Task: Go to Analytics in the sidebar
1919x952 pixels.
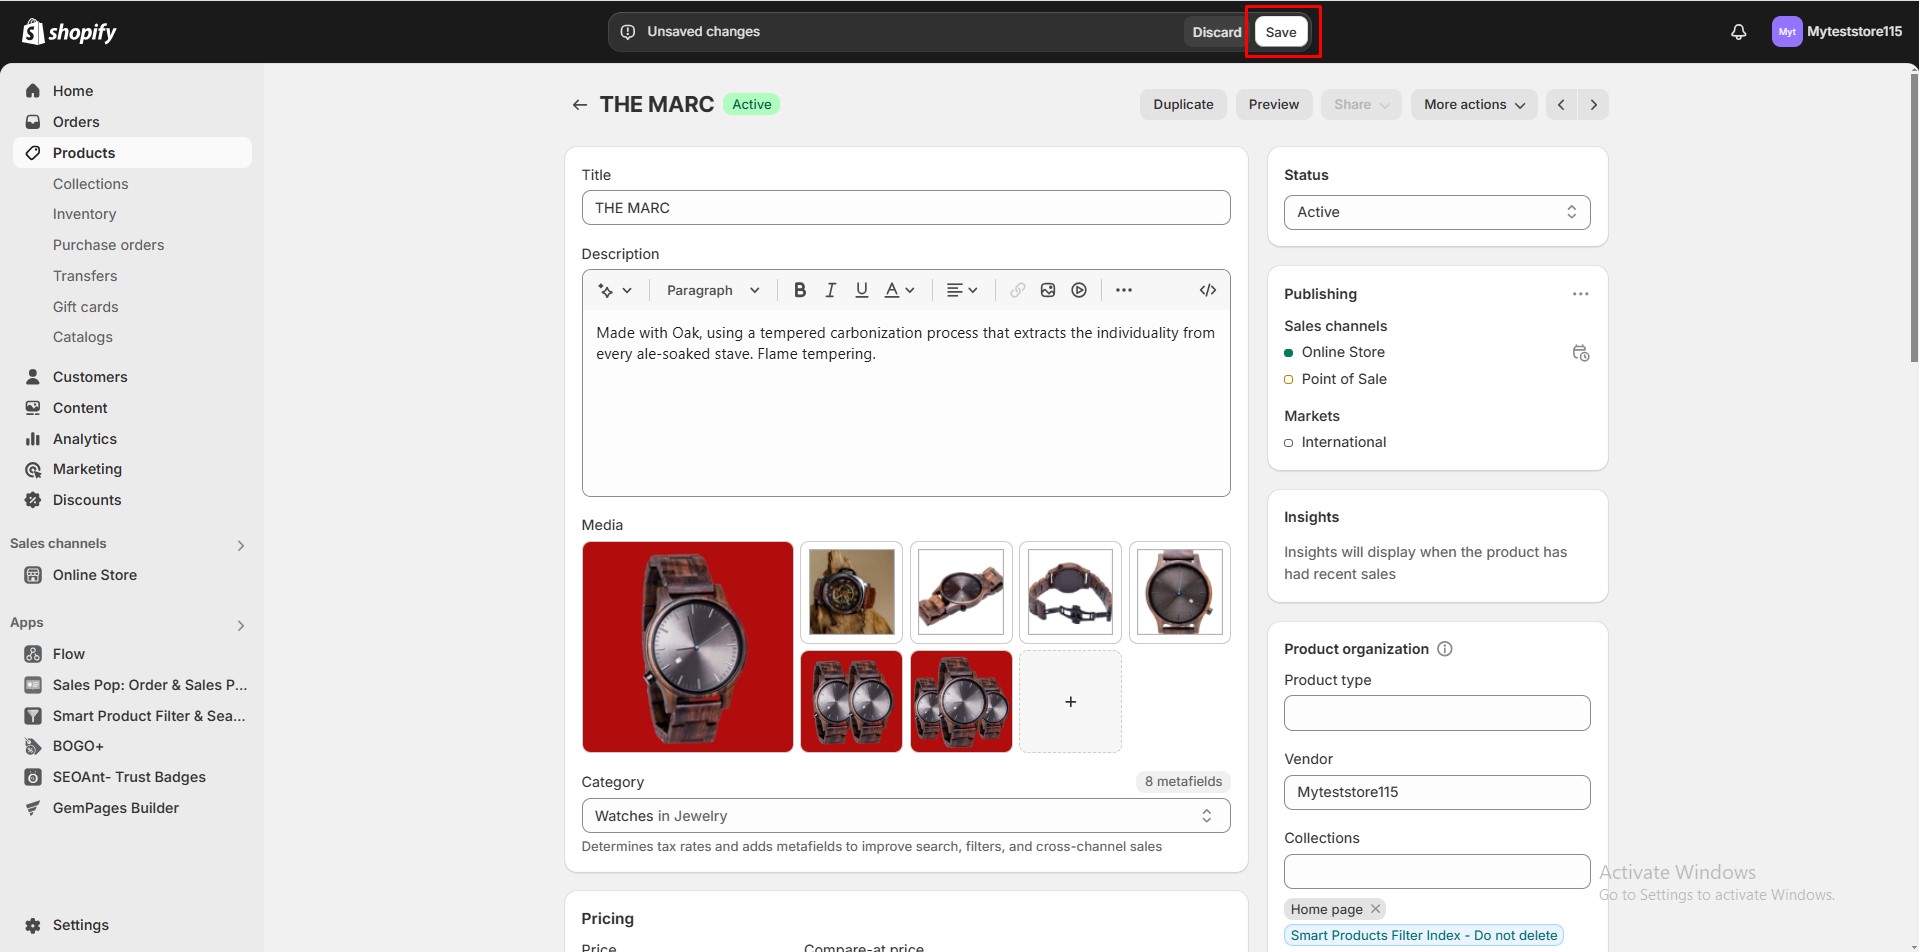Action: pyautogui.click(x=85, y=439)
